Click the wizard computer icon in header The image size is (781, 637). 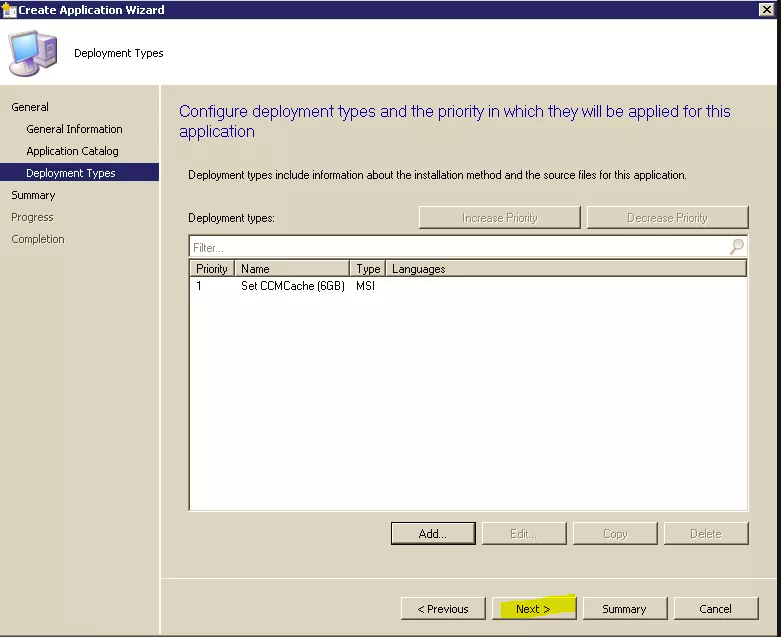[x=33, y=53]
